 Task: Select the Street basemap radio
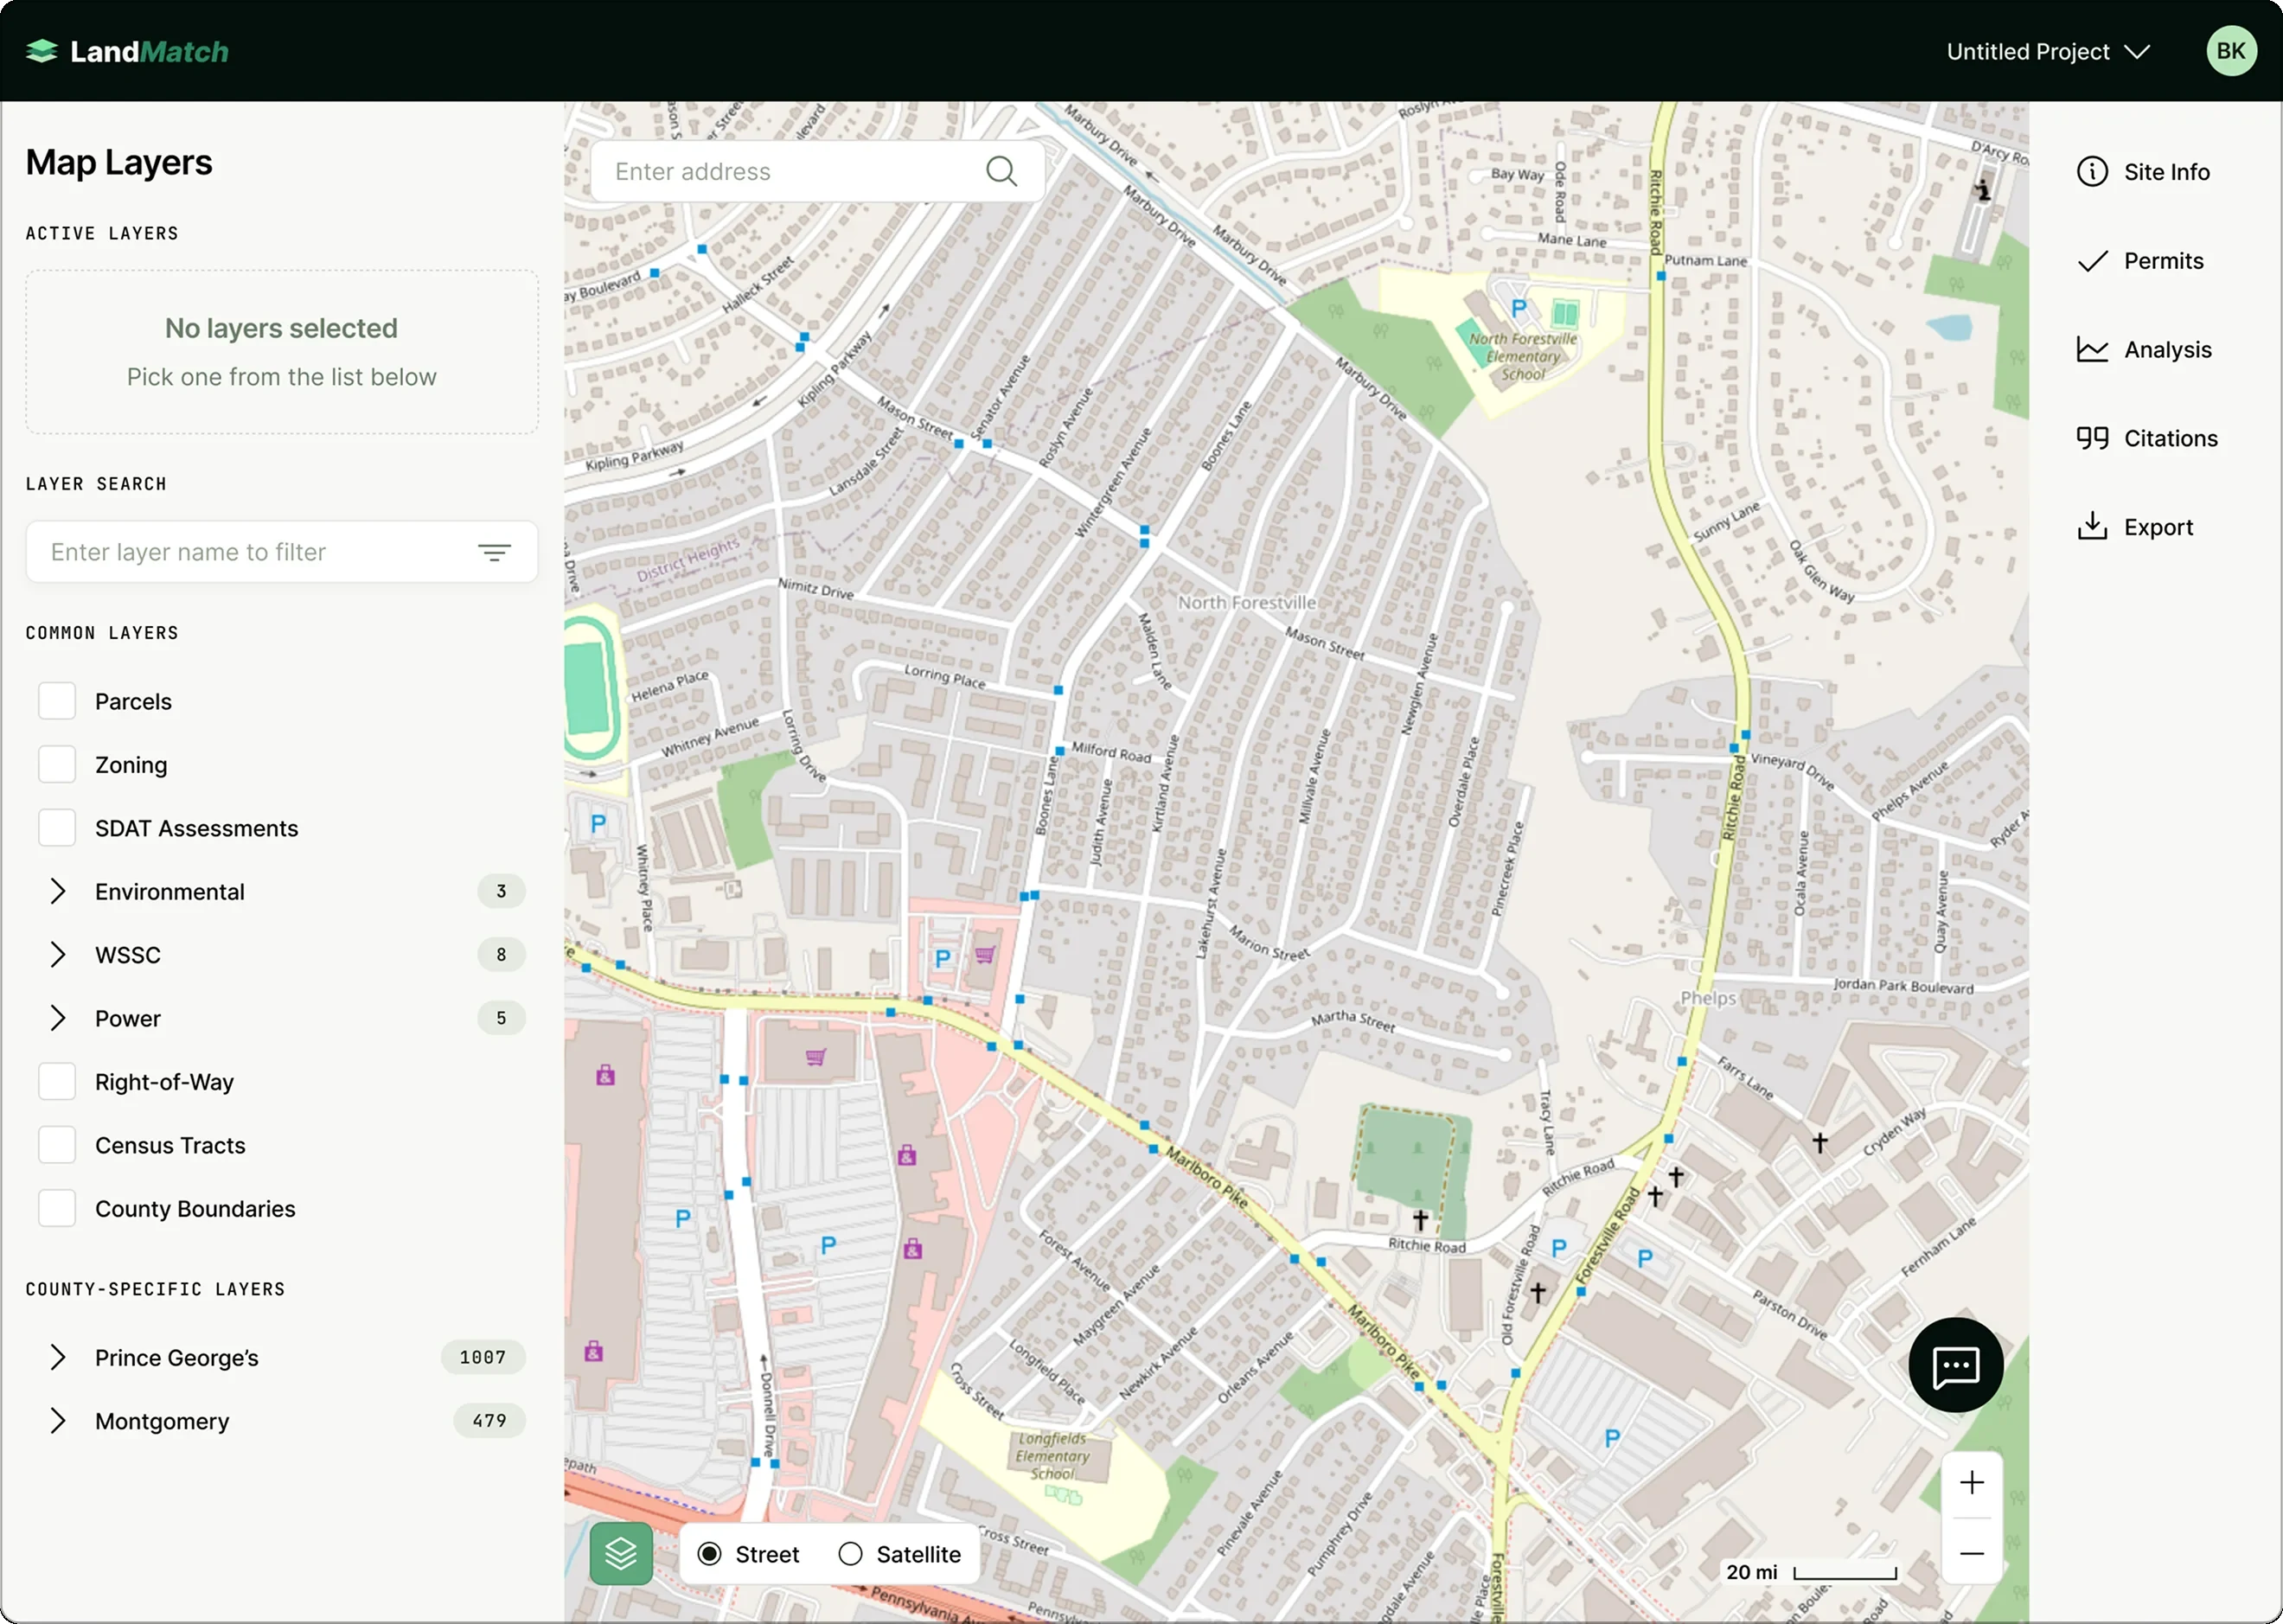[709, 1554]
